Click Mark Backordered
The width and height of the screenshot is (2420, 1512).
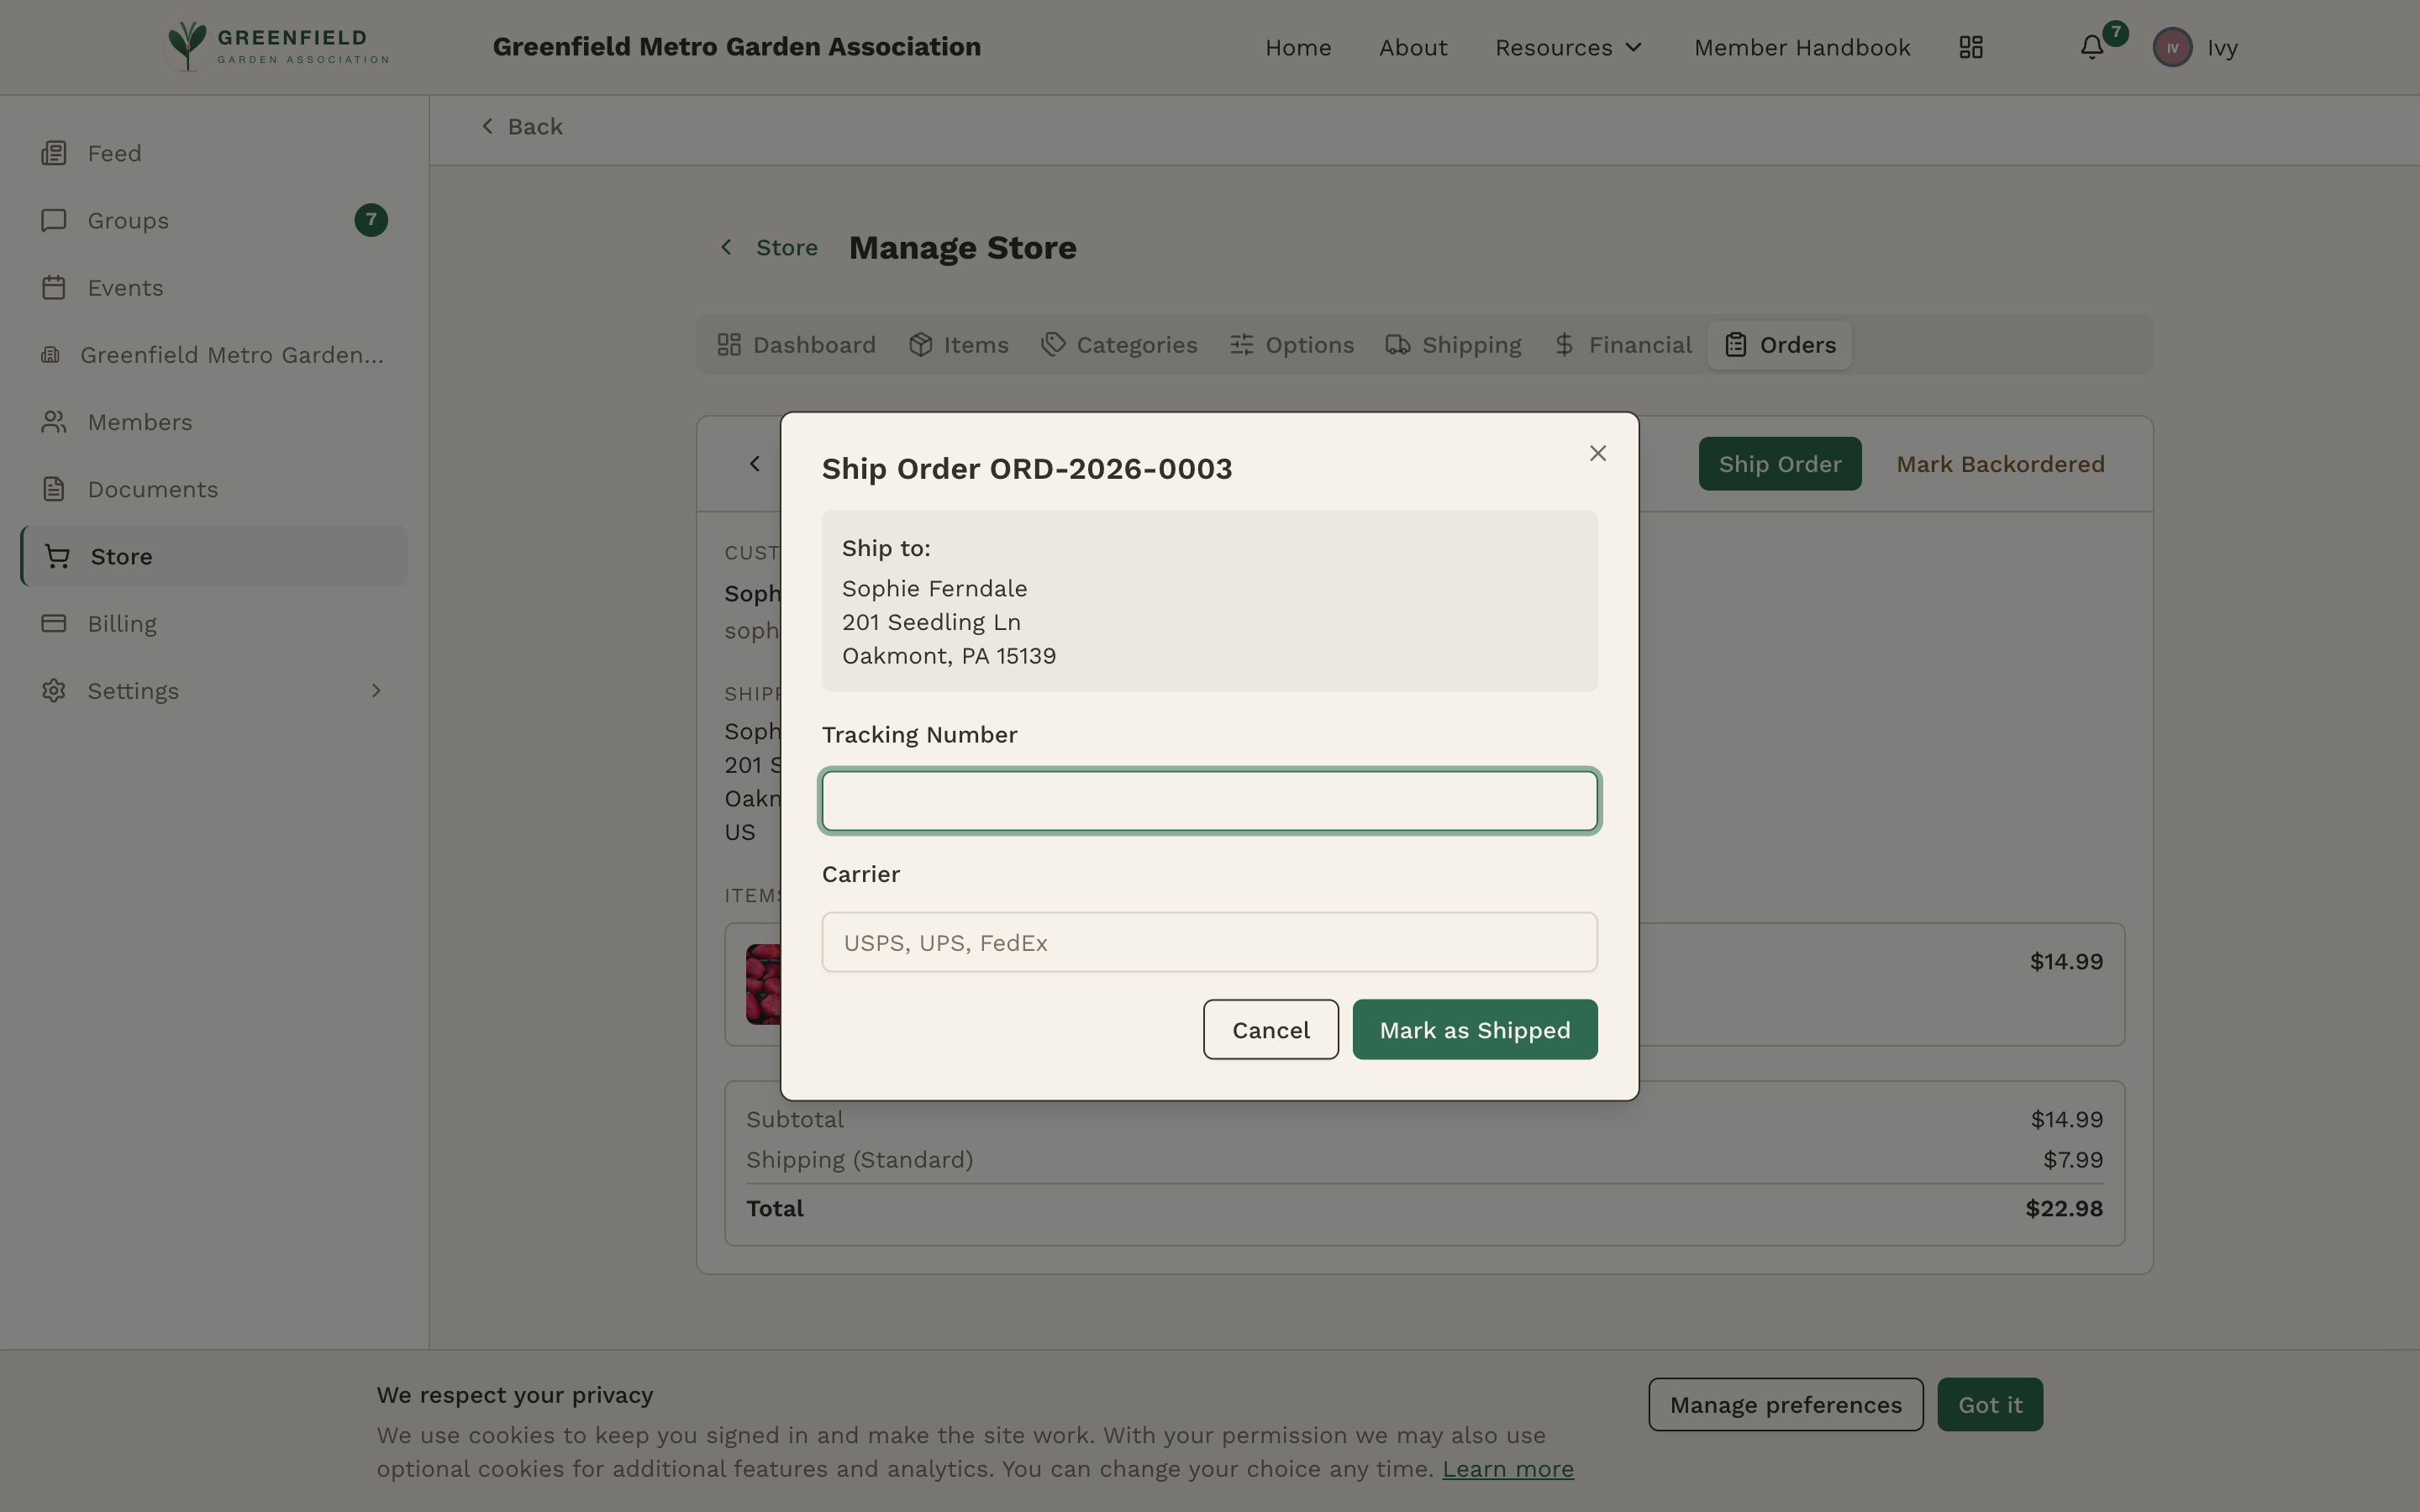click(2000, 463)
